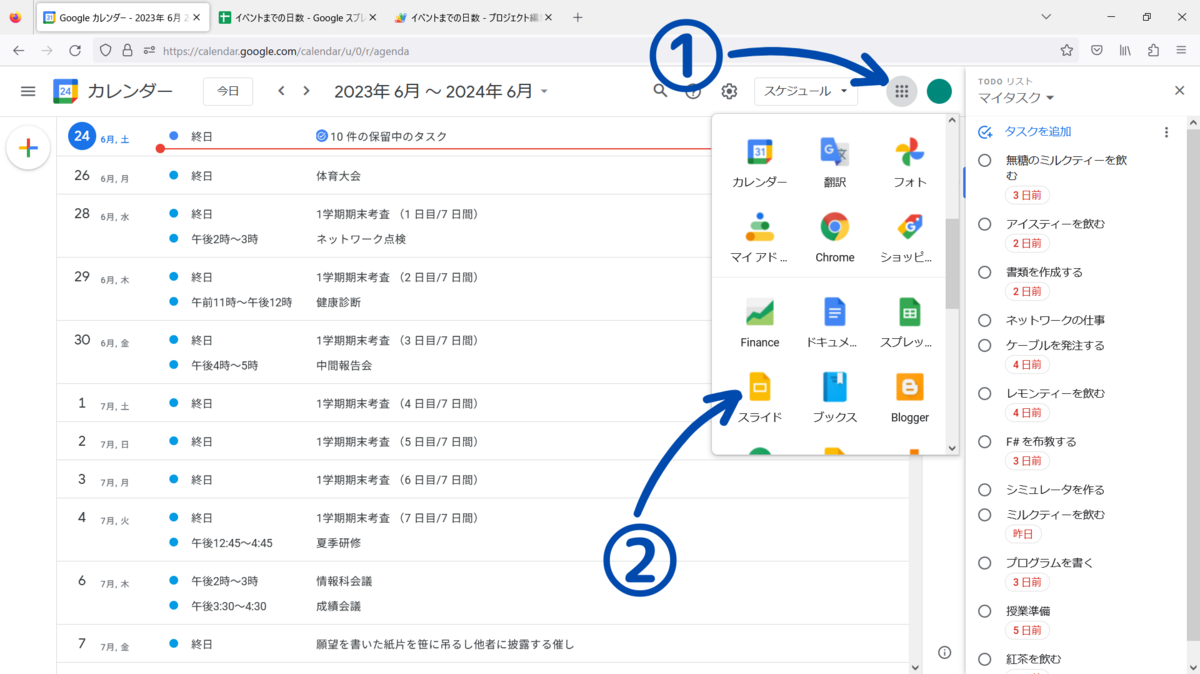Open the 中間報告会 event

(x=344, y=365)
